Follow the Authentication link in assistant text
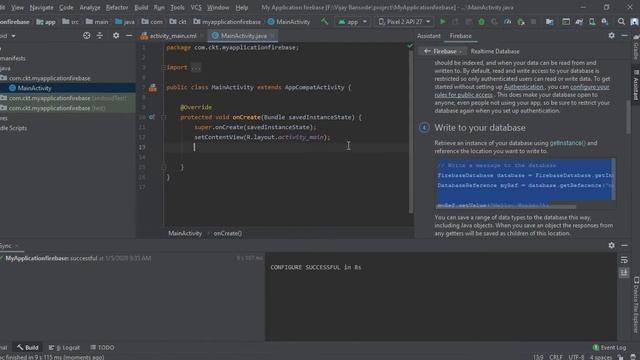Viewport: 640px width, 360px height. pos(523,87)
